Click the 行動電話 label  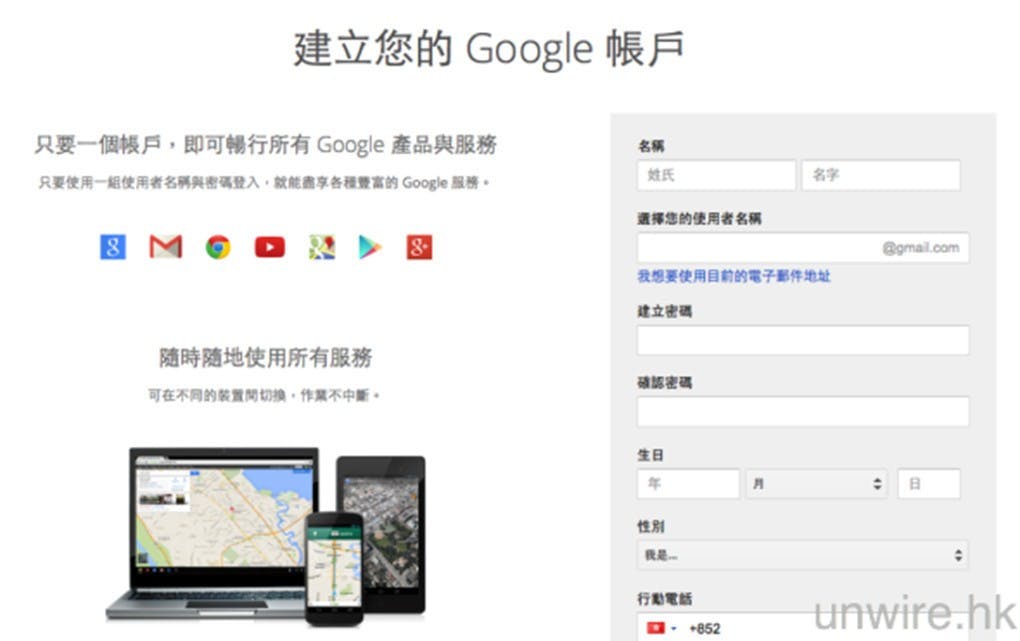point(664,599)
